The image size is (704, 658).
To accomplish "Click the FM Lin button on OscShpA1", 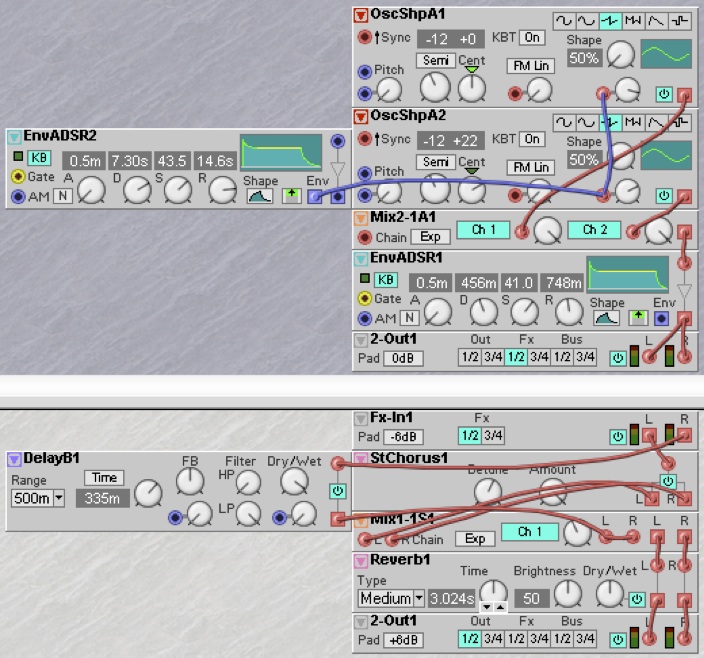I will (x=531, y=66).
